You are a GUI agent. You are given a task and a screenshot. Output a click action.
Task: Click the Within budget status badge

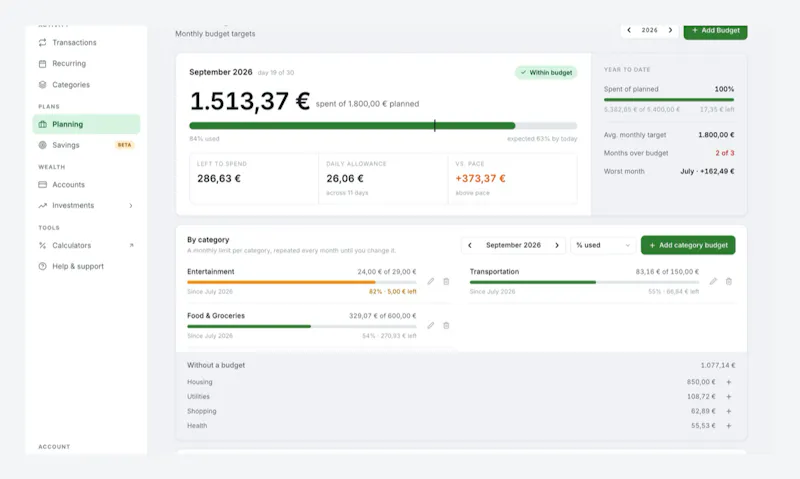(546, 72)
